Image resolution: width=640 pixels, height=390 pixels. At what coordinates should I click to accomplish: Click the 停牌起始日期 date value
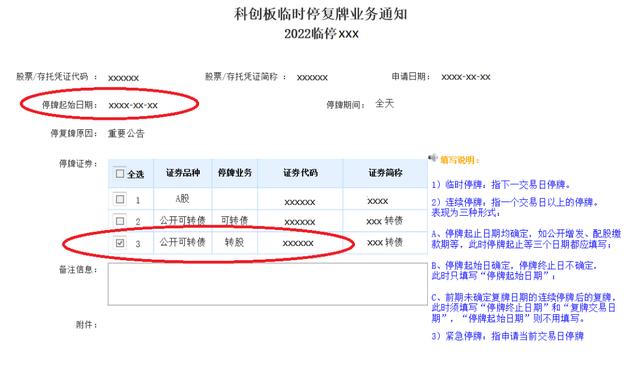click(133, 105)
